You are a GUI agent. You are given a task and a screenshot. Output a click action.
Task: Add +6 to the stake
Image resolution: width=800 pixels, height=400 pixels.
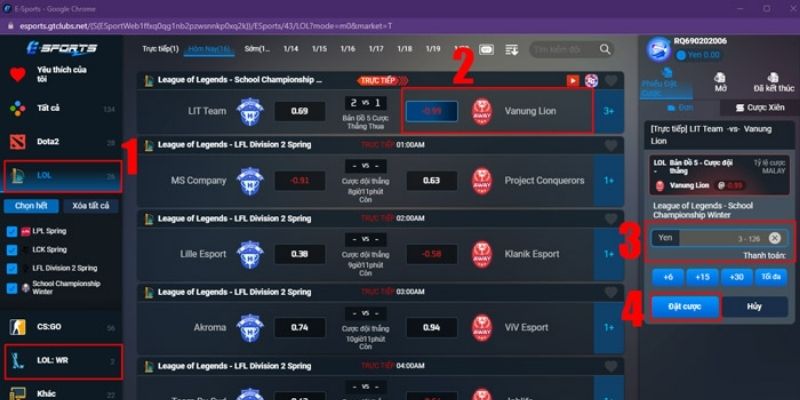tap(668, 278)
